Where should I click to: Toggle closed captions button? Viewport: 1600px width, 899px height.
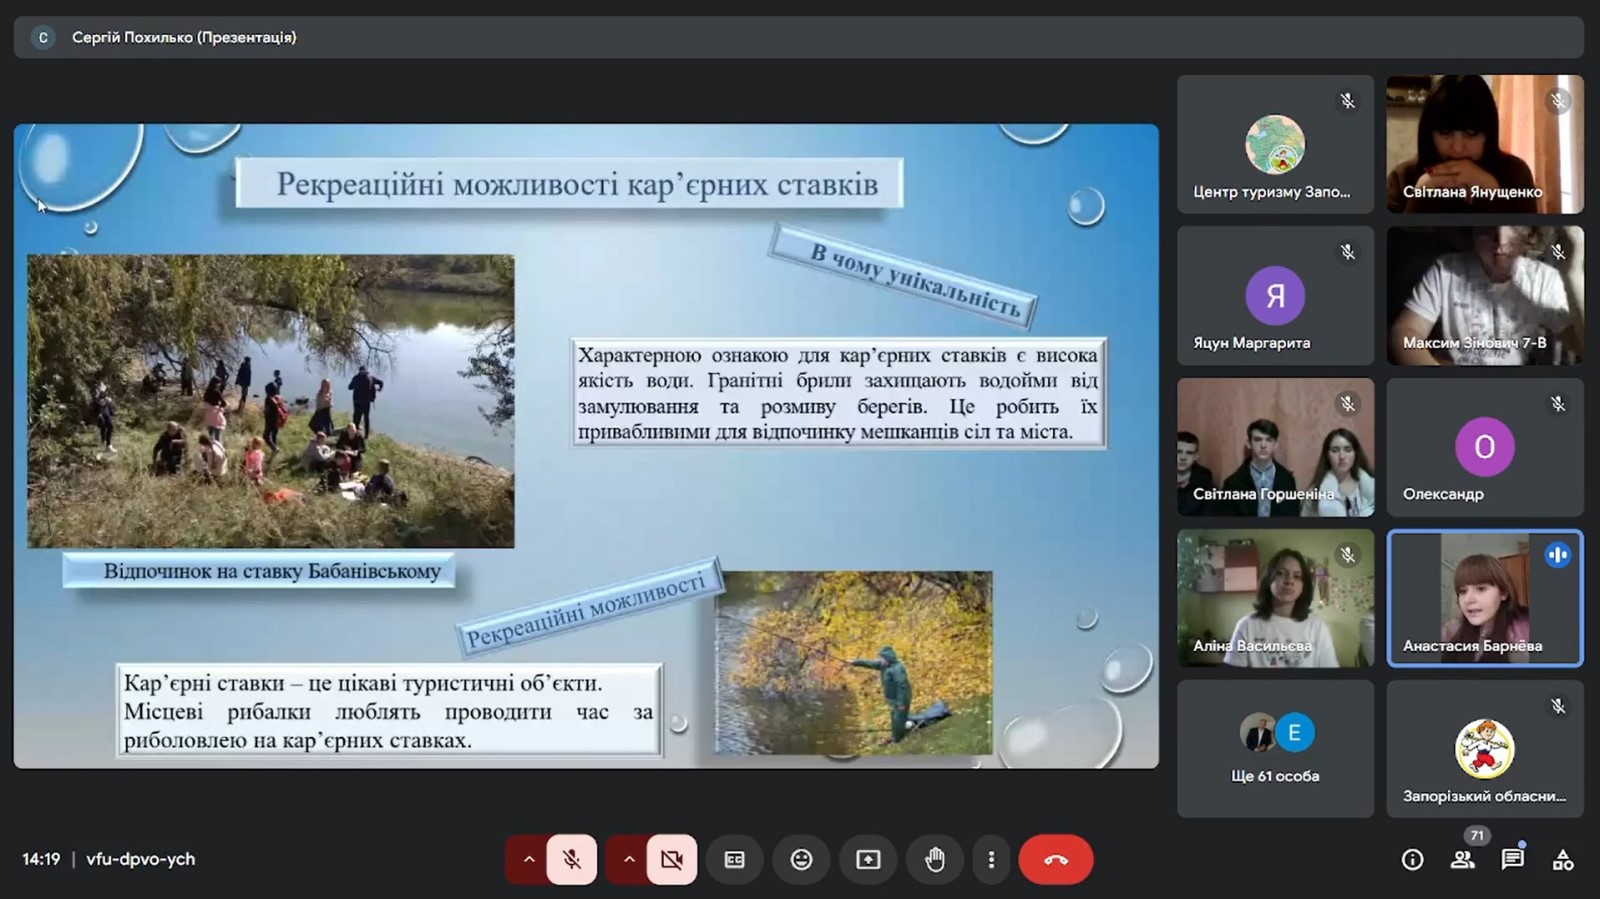click(x=734, y=860)
